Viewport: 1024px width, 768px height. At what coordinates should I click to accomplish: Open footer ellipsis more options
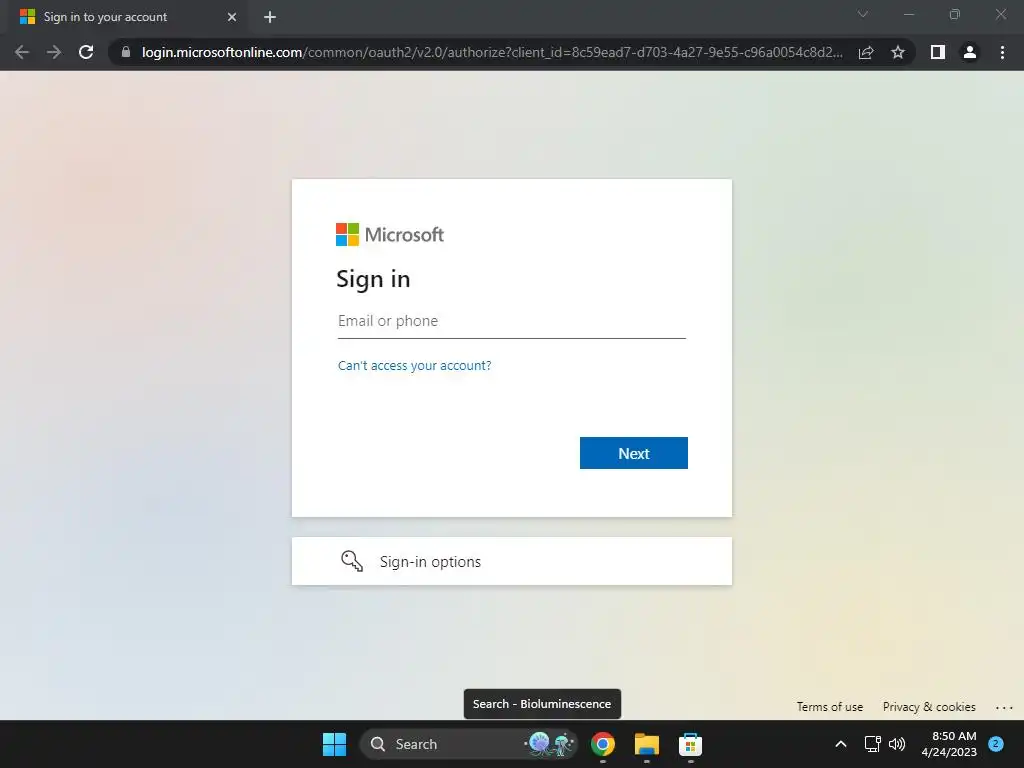click(1004, 707)
